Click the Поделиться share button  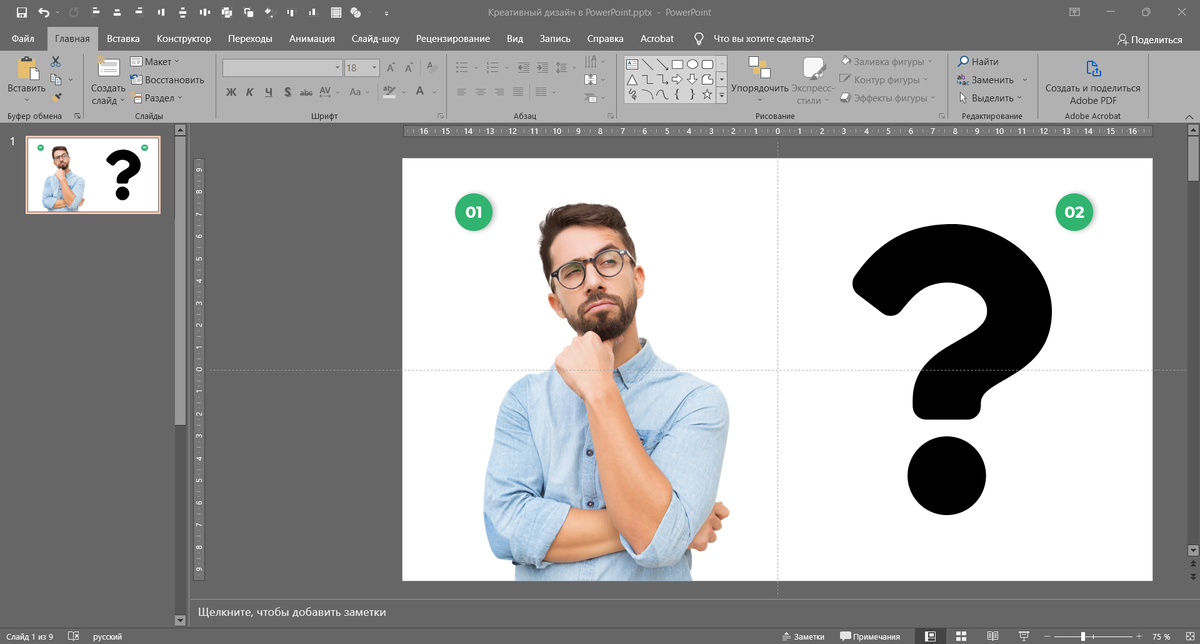[x=1150, y=39]
